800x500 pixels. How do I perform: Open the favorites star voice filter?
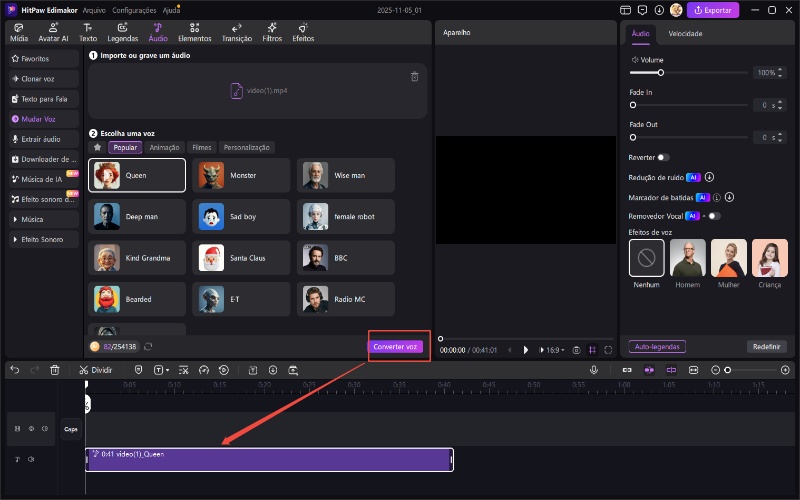[97, 147]
